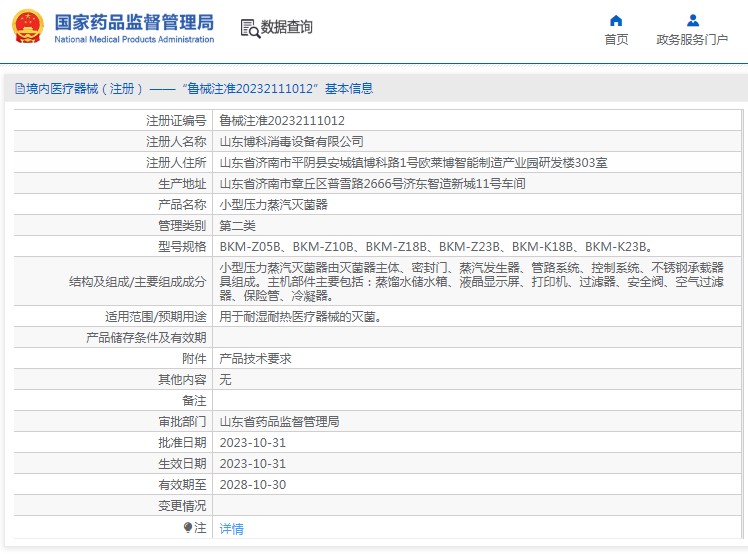Click expiry date 2028-10-30
This screenshot has height=554, width=748.
pyautogui.click(x=252, y=485)
